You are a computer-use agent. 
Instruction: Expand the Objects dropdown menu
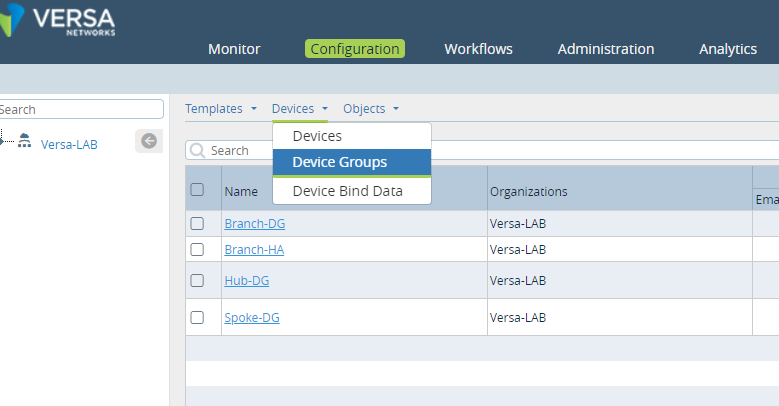pyautogui.click(x=370, y=109)
